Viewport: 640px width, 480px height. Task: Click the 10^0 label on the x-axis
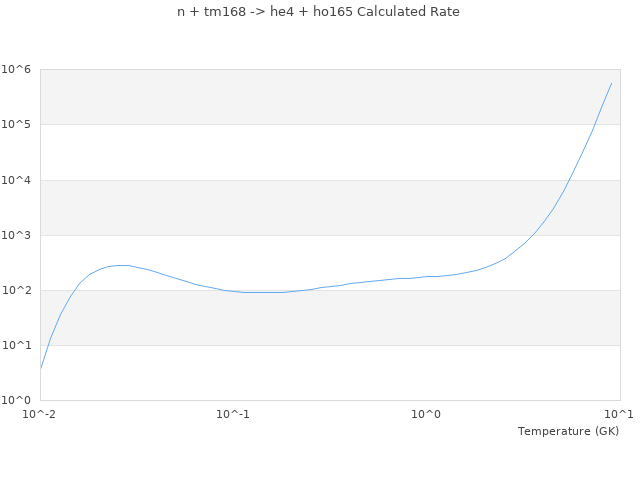coord(426,414)
